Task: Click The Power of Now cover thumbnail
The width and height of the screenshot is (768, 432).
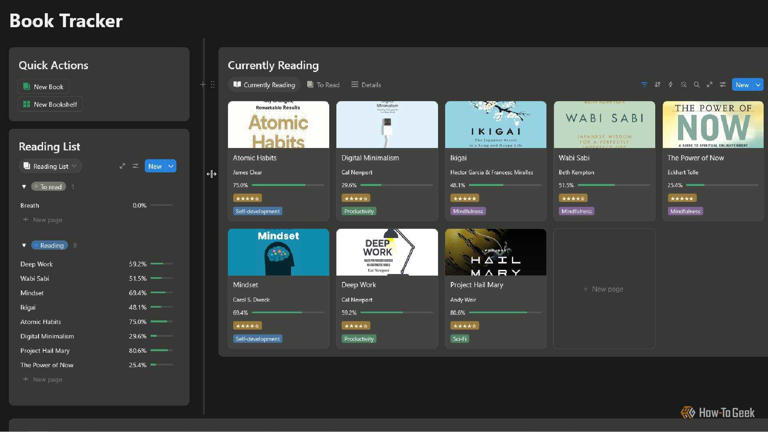Action: click(x=713, y=124)
